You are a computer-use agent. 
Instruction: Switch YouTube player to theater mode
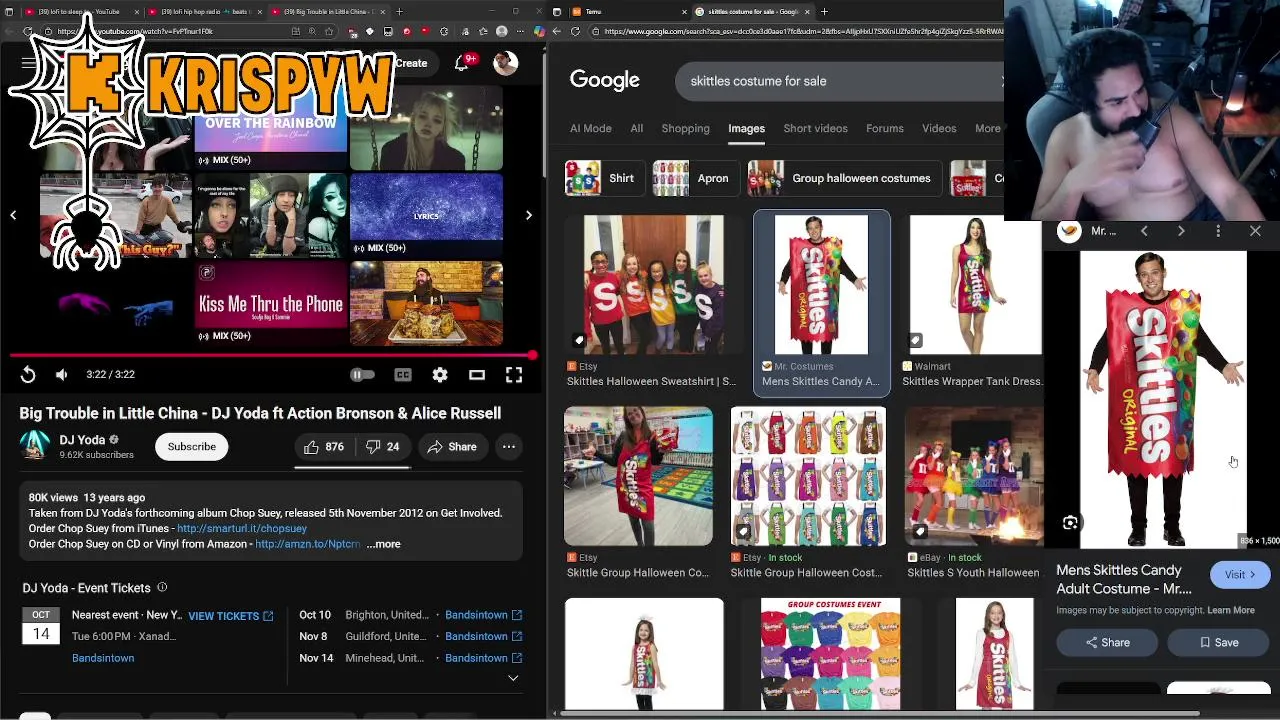tap(477, 375)
